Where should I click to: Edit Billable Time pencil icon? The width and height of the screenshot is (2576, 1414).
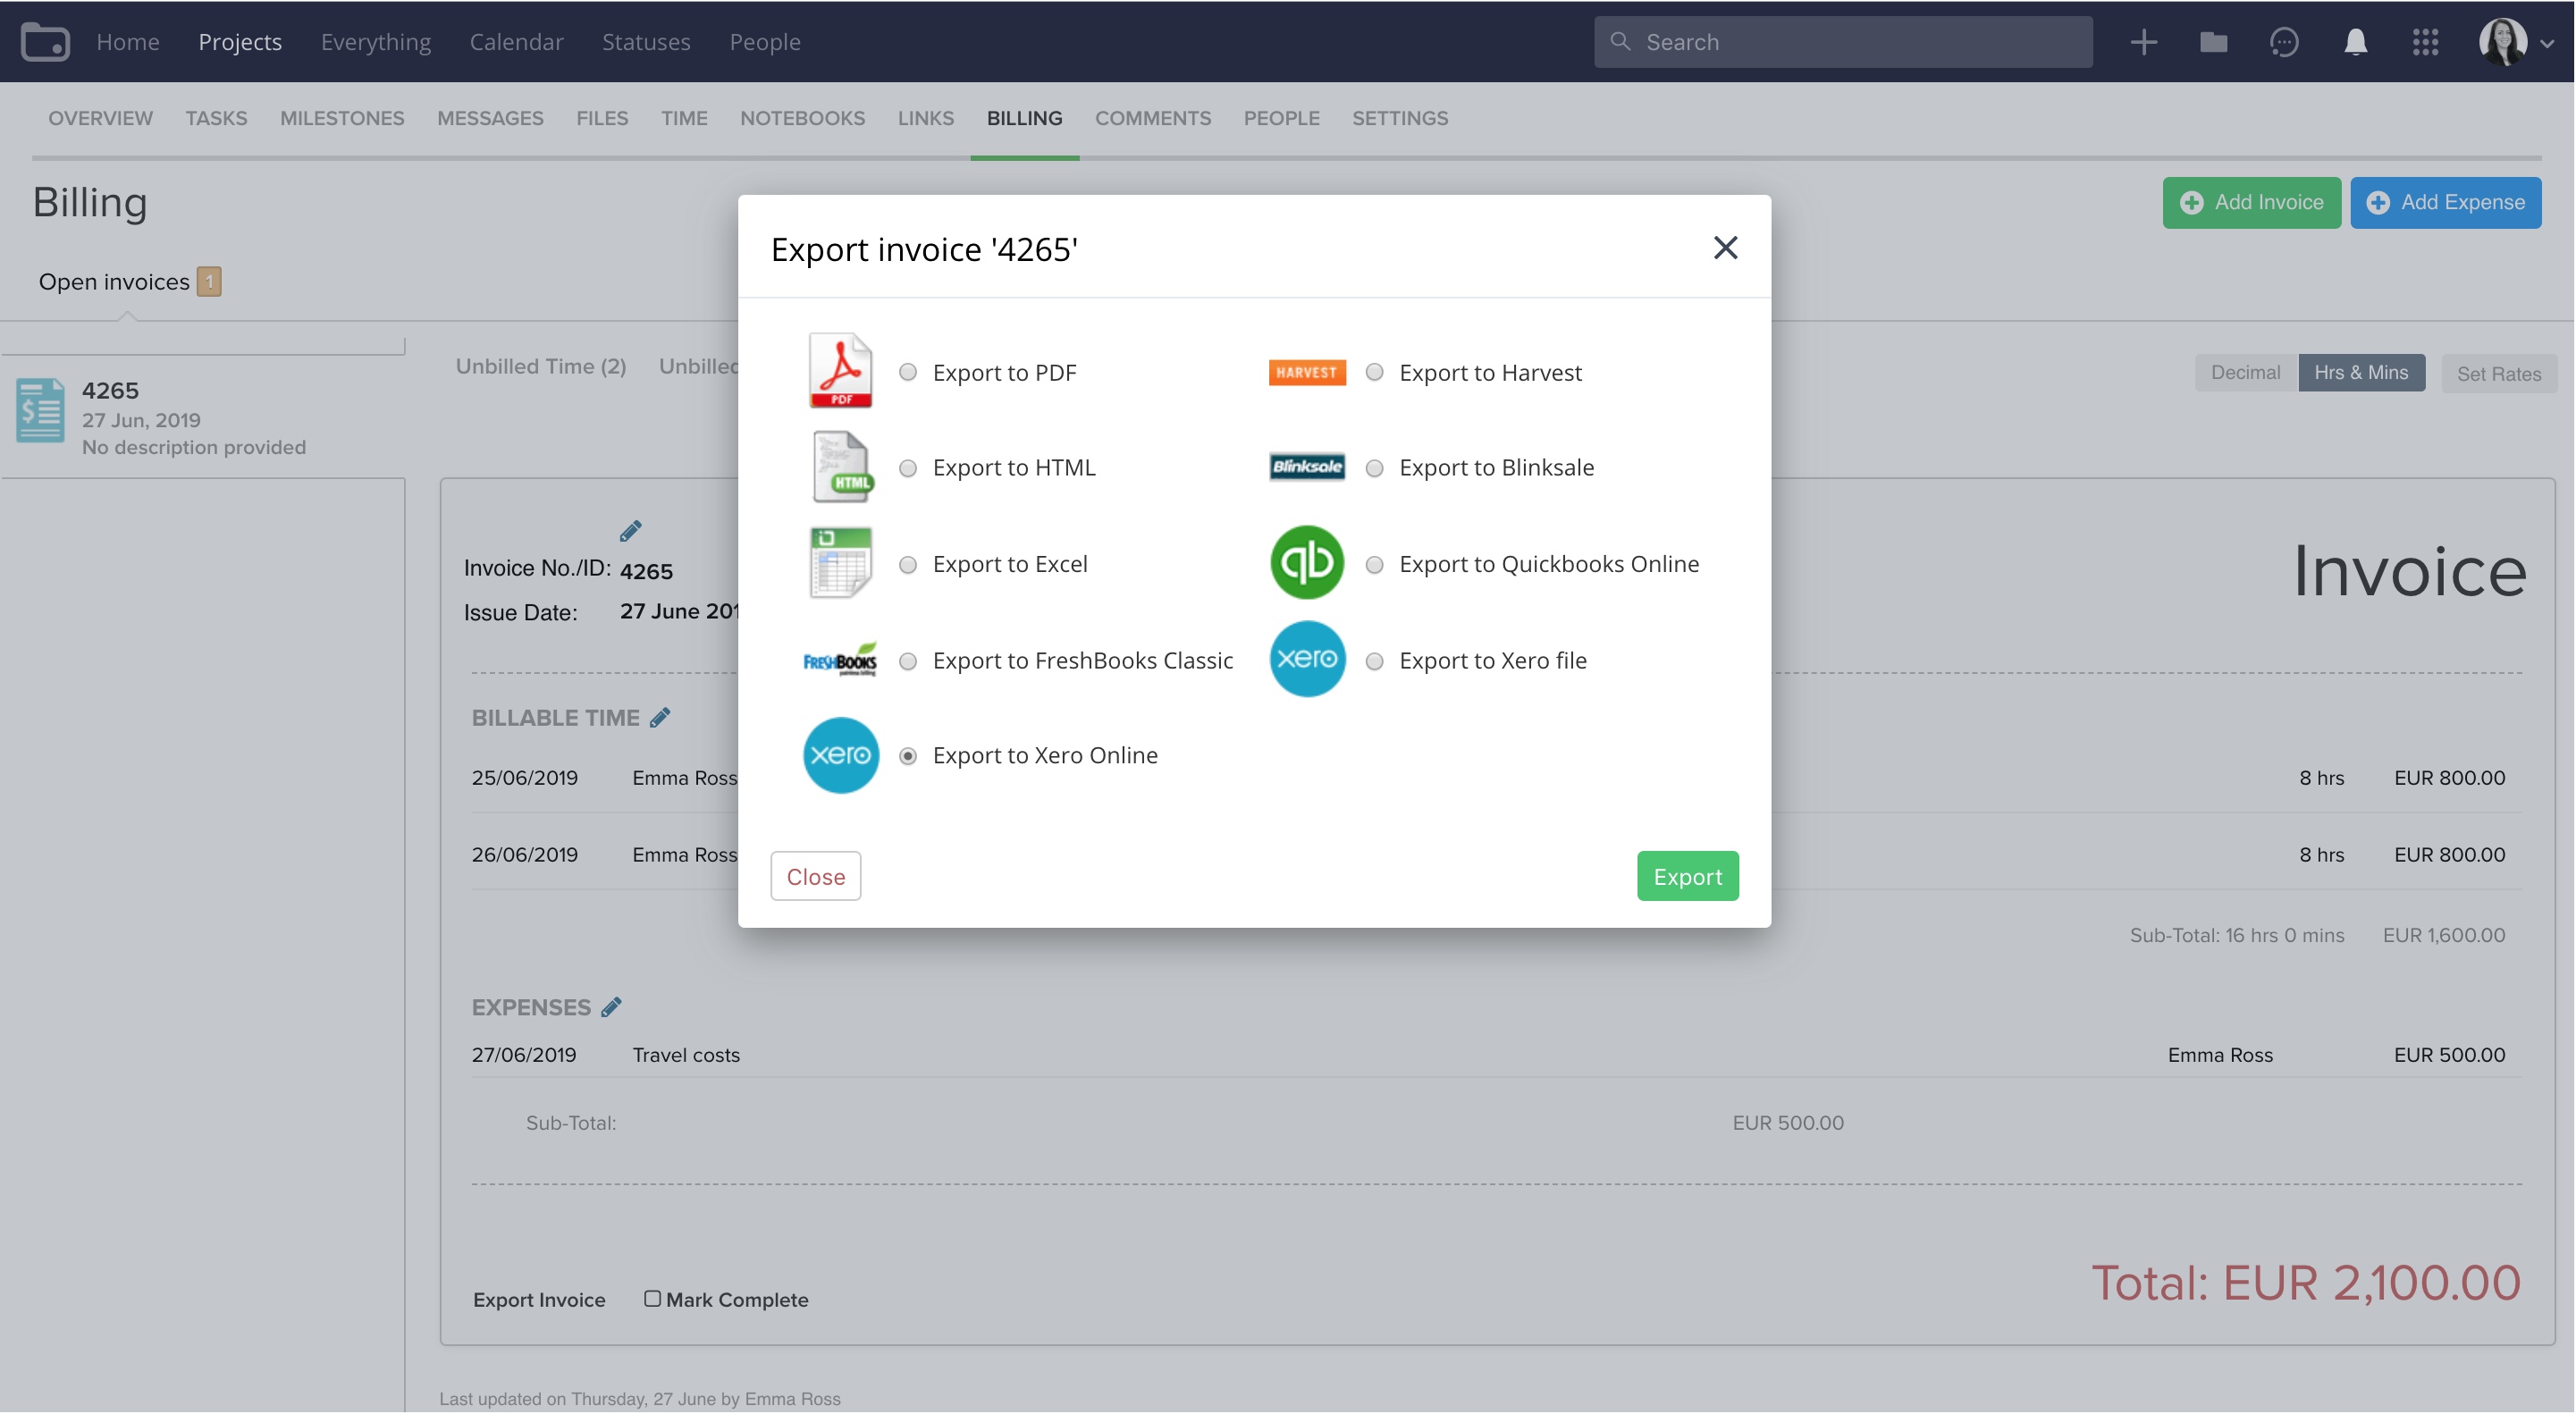pos(659,717)
